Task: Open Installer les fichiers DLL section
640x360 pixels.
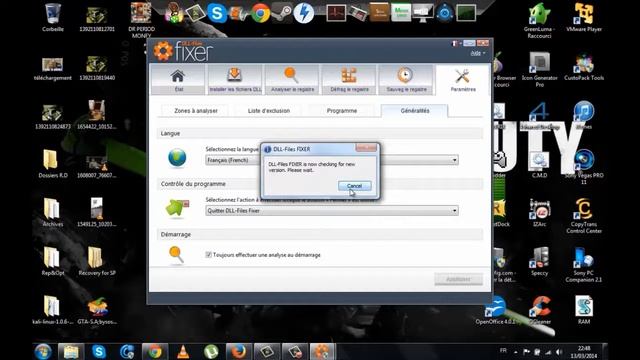Action: point(235,79)
